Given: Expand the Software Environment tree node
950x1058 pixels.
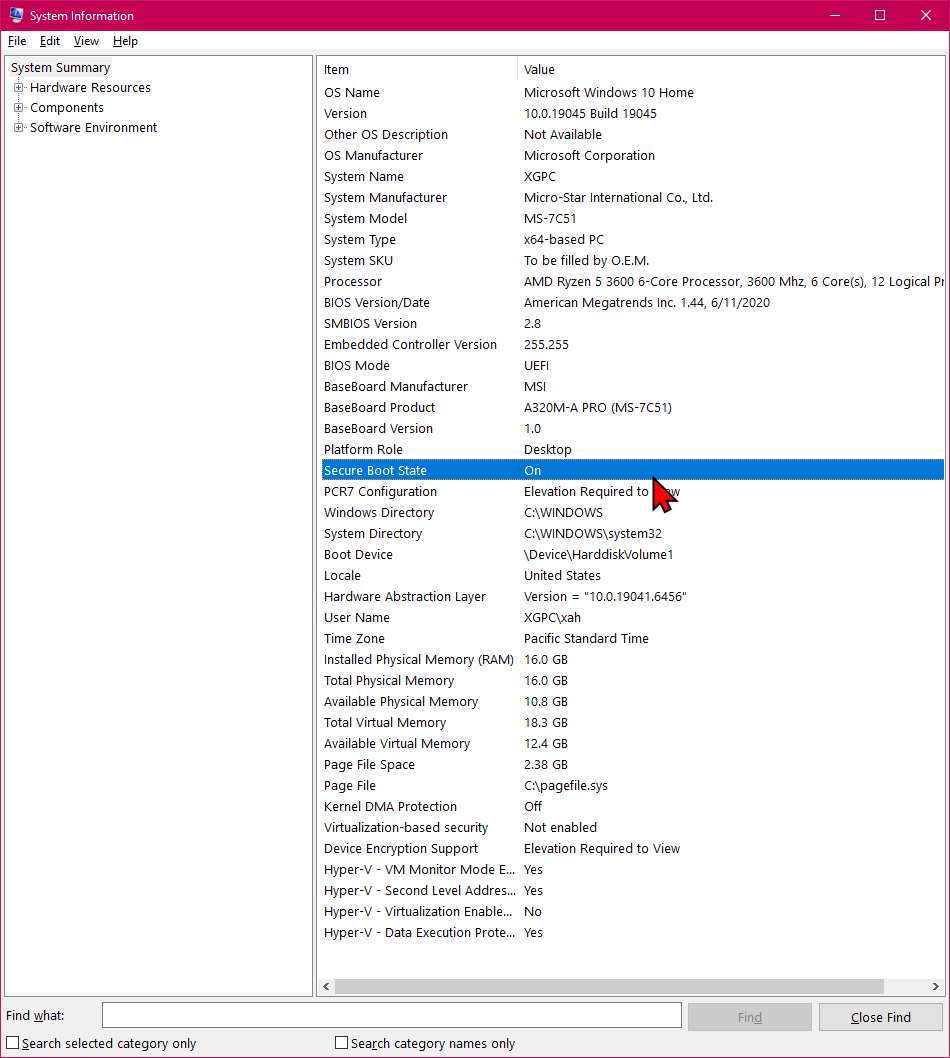Looking at the screenshot, I should click(18, 128).
